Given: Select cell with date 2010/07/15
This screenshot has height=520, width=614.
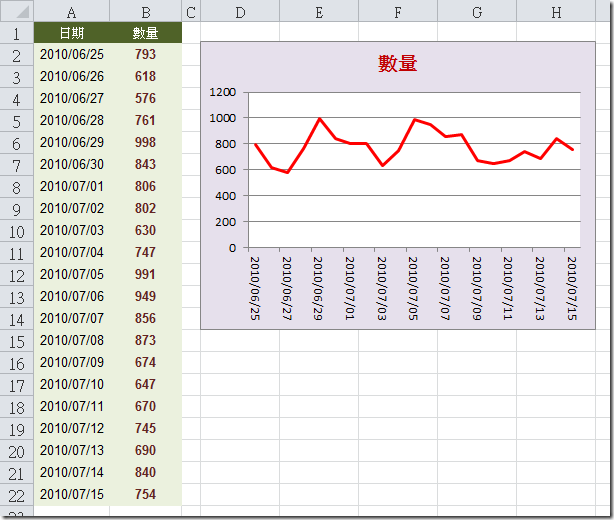Looking at the screenshot, I should [x=72, y=494].
